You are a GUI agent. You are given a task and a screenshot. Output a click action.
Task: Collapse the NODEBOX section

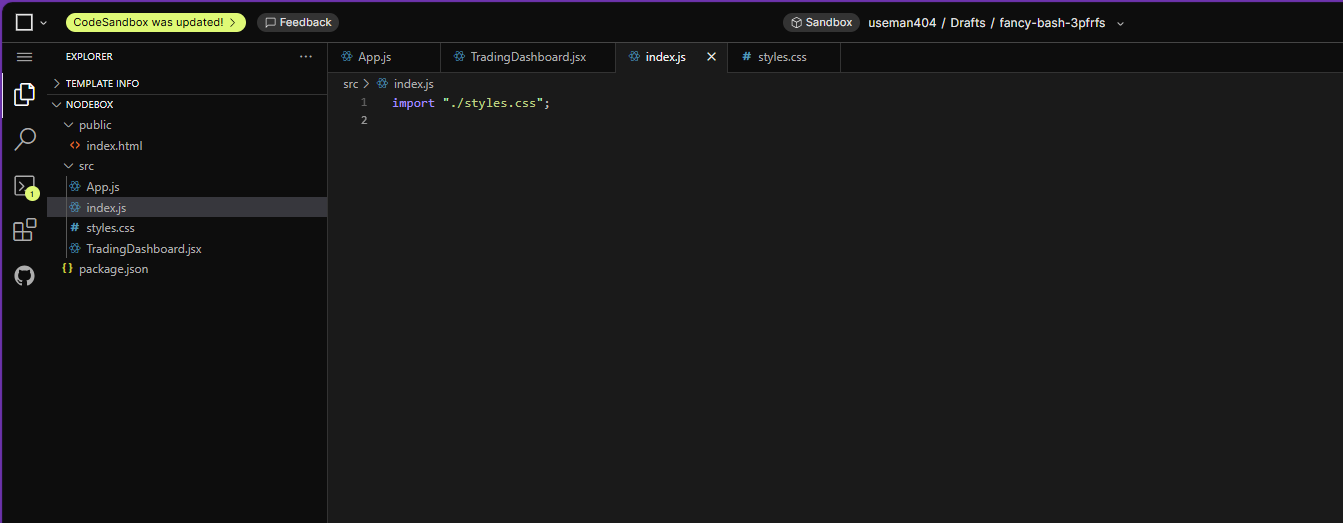[x=187, y=104]
